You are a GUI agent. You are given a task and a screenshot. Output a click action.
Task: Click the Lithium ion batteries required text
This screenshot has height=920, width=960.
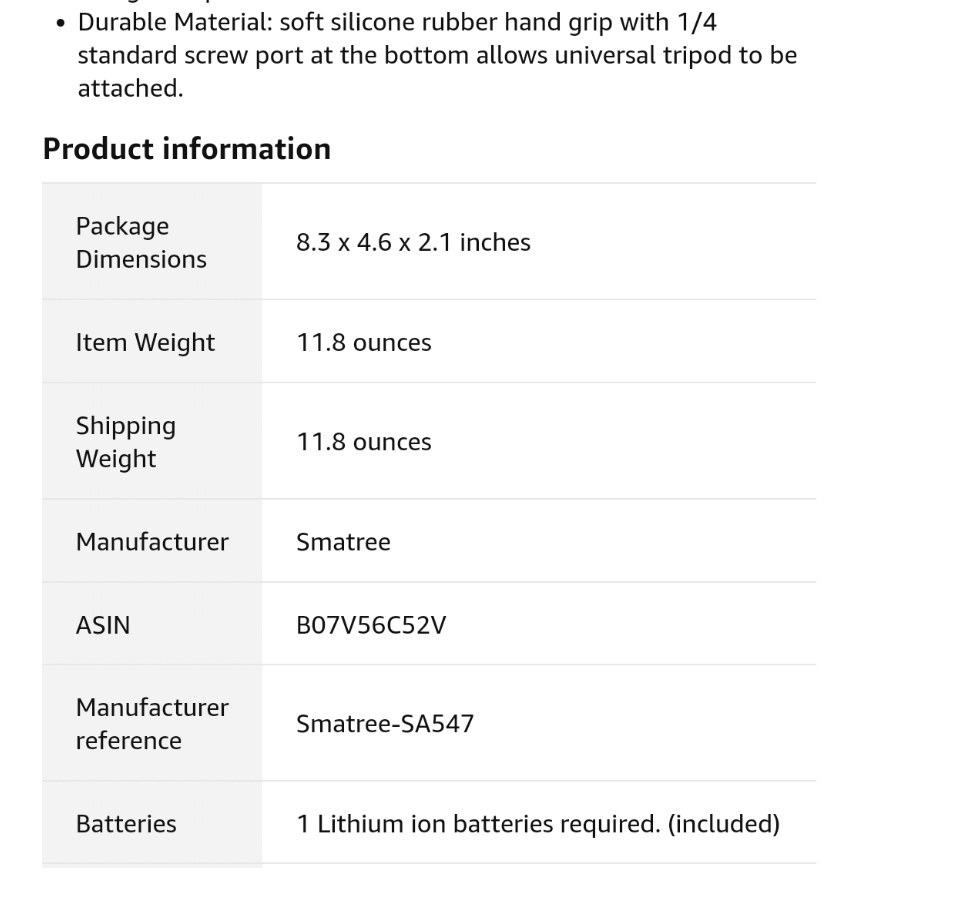coord(480,824)
